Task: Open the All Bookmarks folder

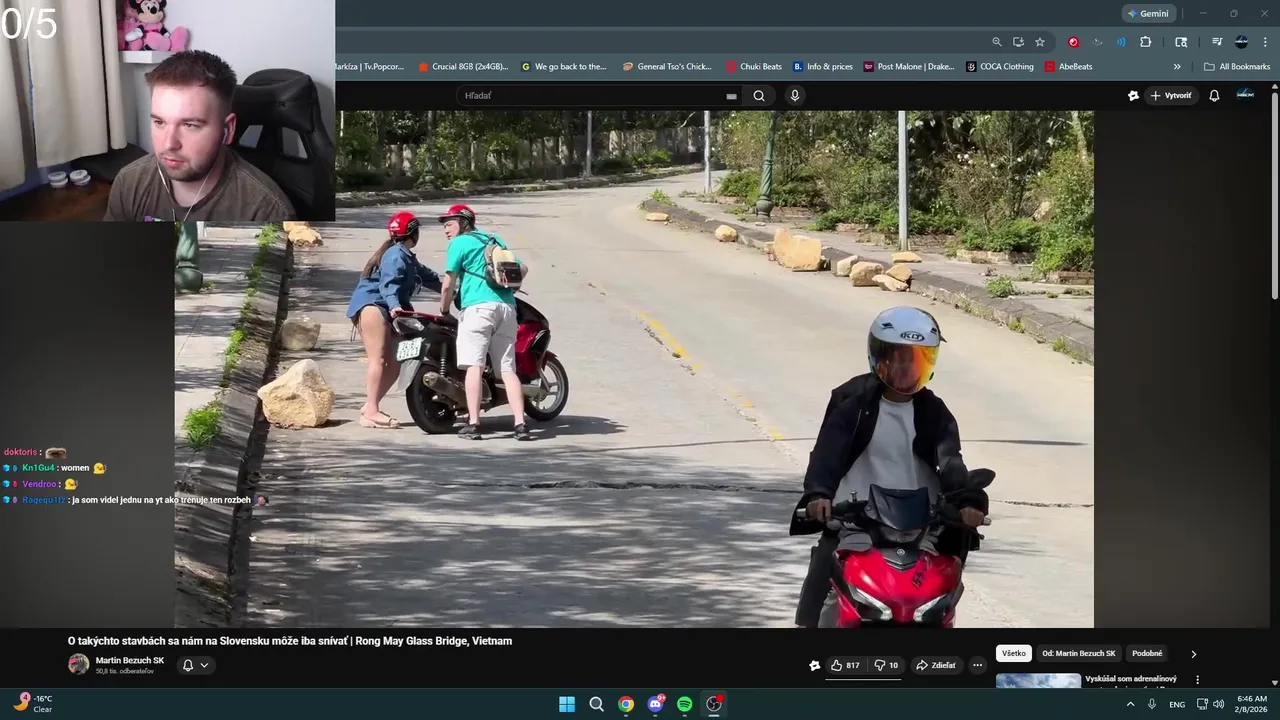Action: coord(1237,67)
